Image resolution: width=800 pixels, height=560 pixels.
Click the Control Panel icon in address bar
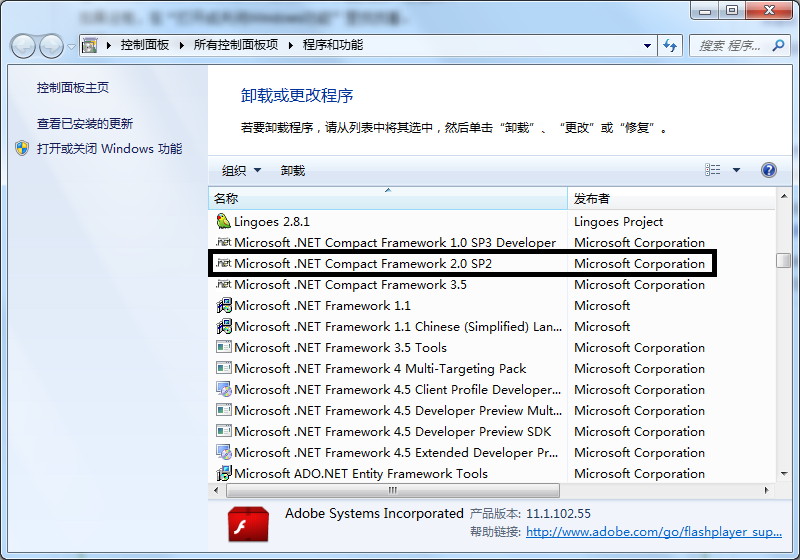tap(90, 45)
